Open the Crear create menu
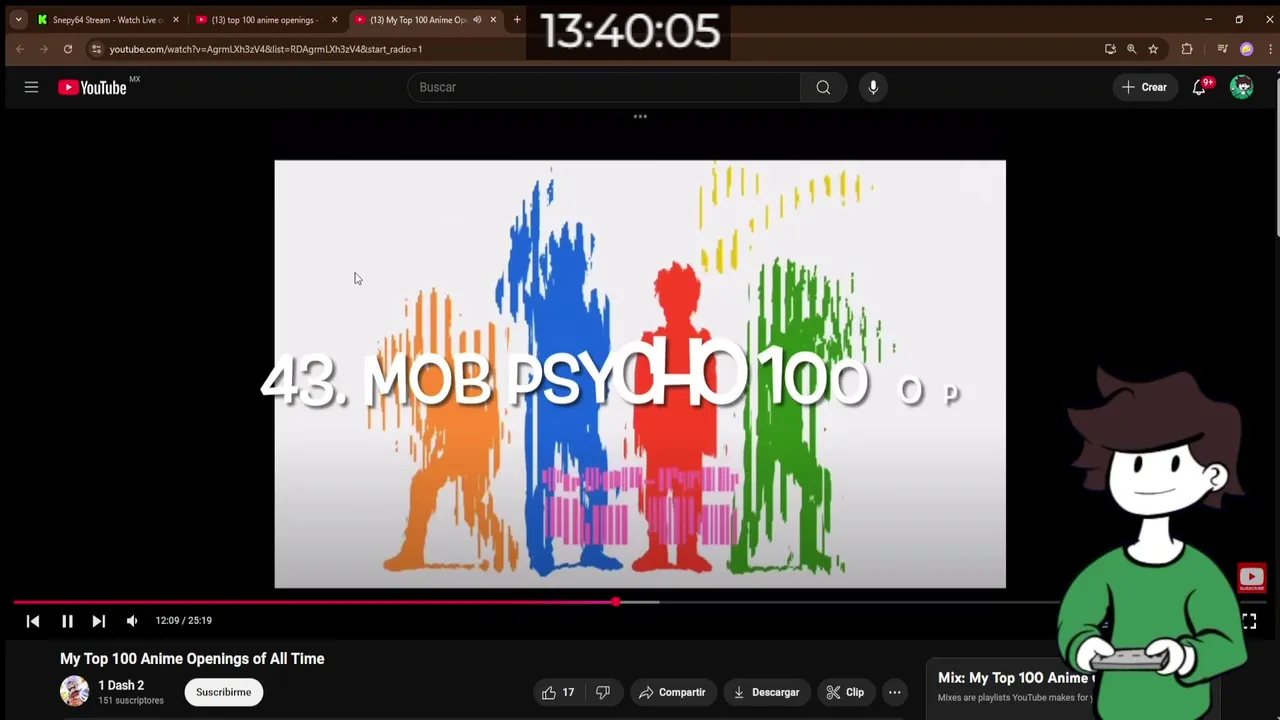This screenshot has height=720, width=1280. click(x=1145, y=87)
